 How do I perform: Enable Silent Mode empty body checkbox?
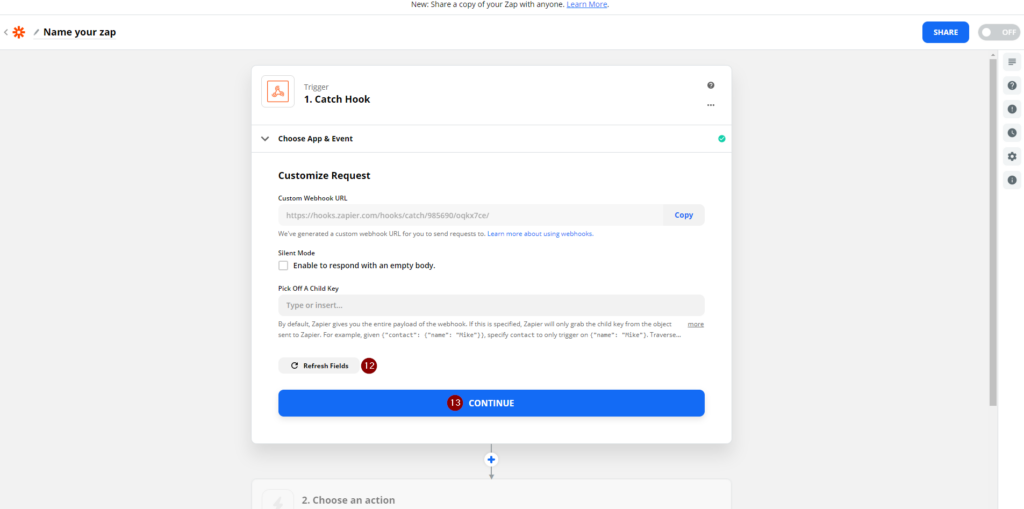pos(283,265)
